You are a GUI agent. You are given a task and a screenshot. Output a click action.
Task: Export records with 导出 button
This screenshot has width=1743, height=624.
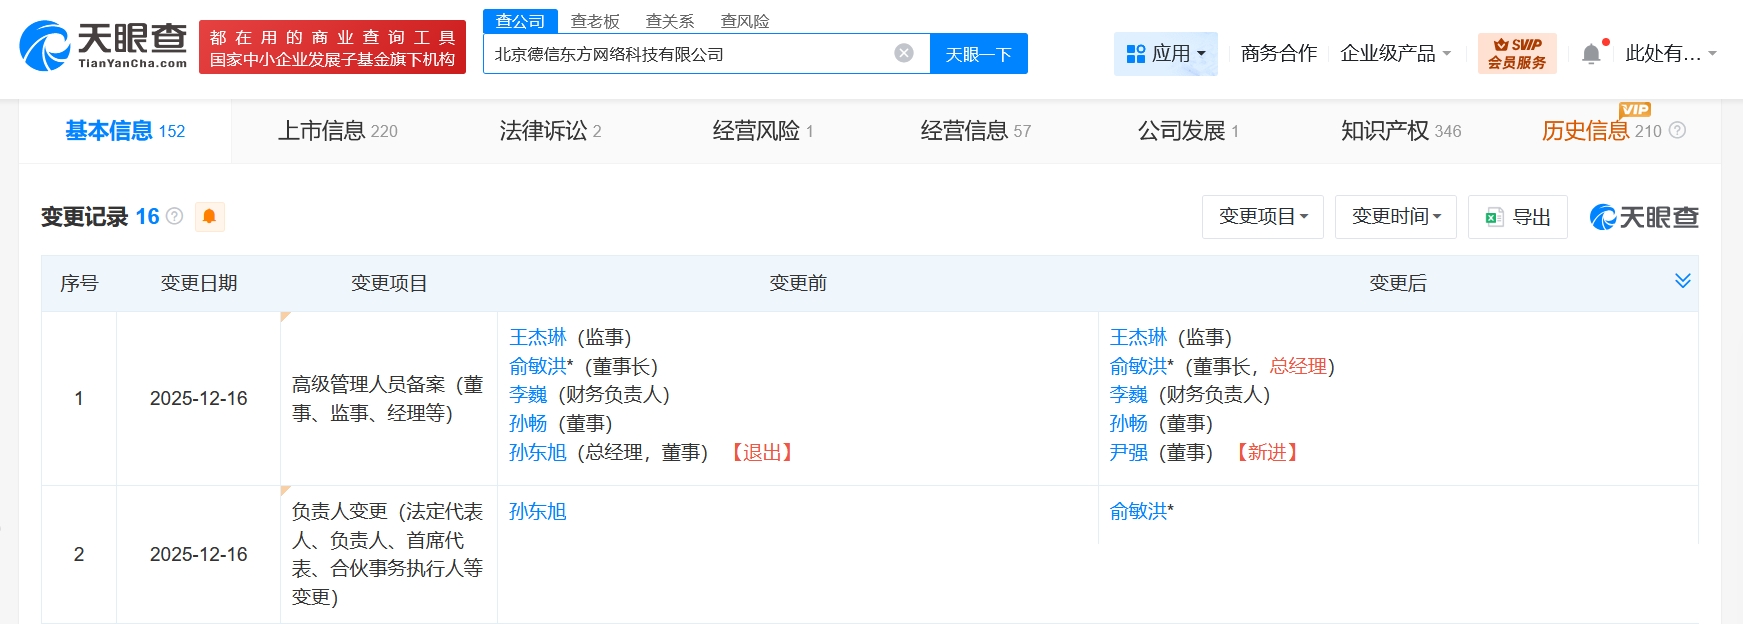coord(1518,217)
